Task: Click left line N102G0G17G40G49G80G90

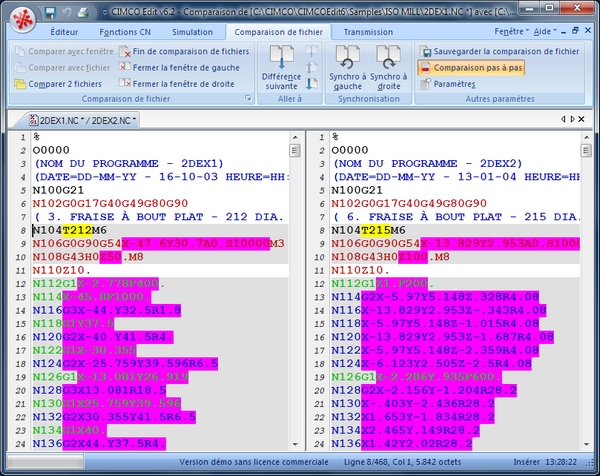Action: 110,203
